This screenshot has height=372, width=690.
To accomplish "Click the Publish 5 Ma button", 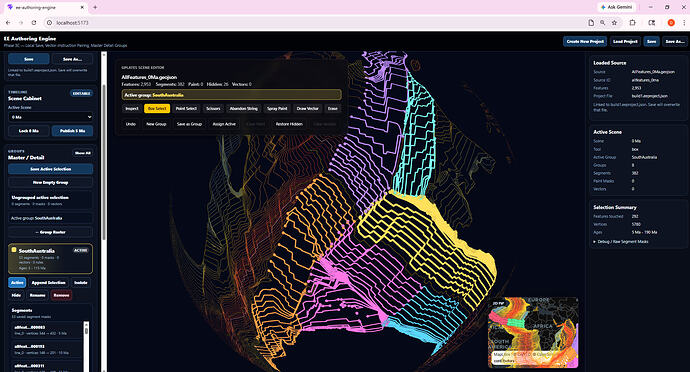I will pos(73,131).
